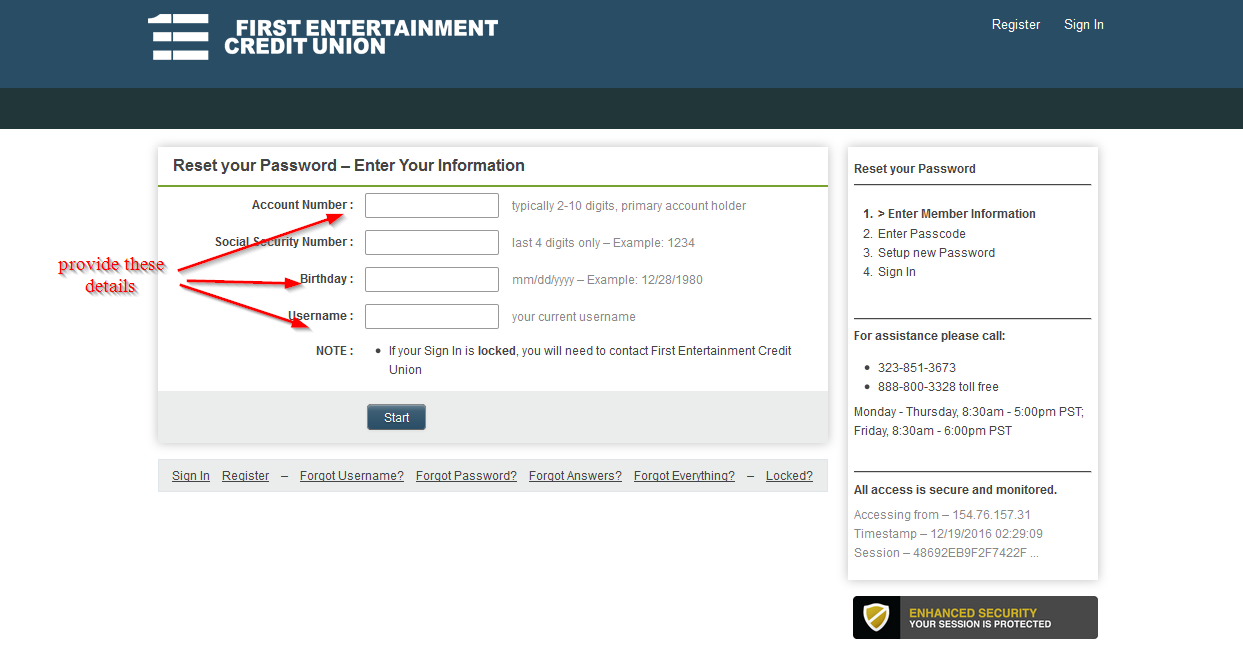
Task: Click the 'For assistance please call:' heading
Action: tap(930, 336)
